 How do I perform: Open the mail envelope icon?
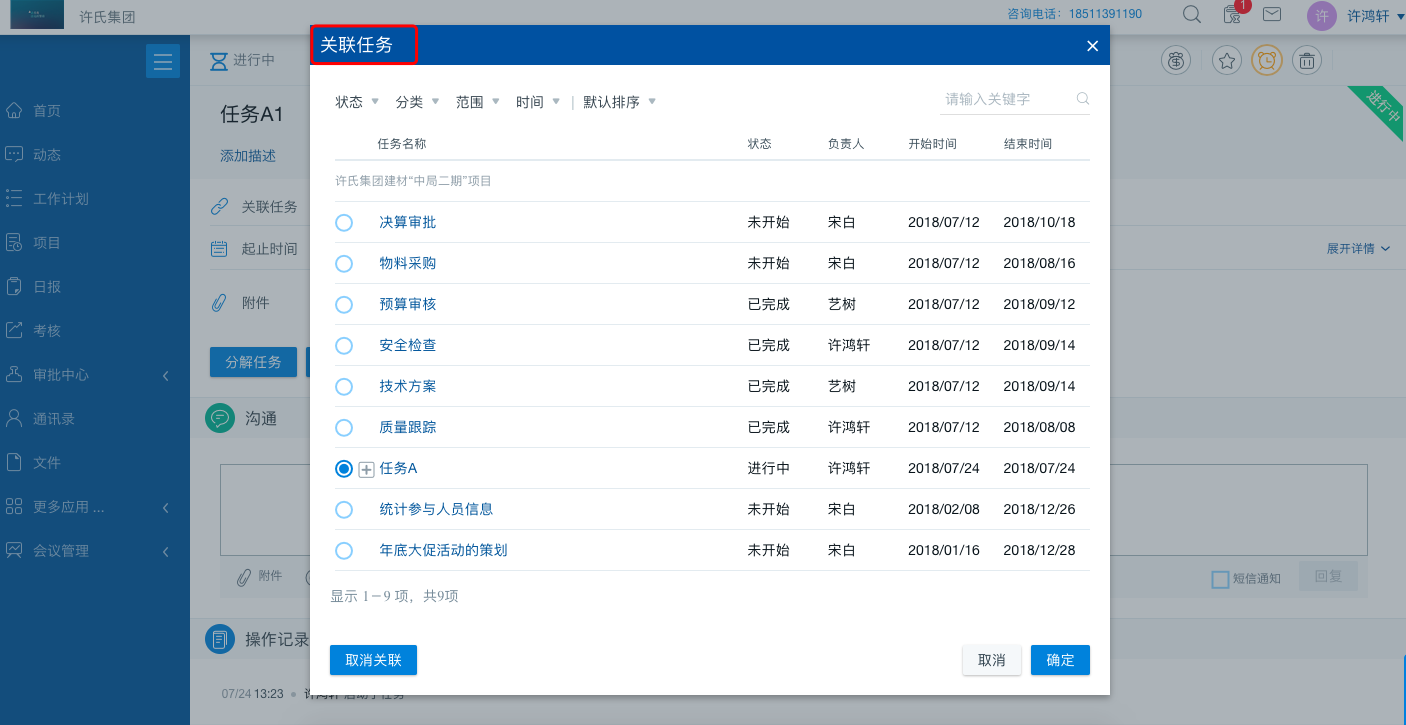(1272, 14)
